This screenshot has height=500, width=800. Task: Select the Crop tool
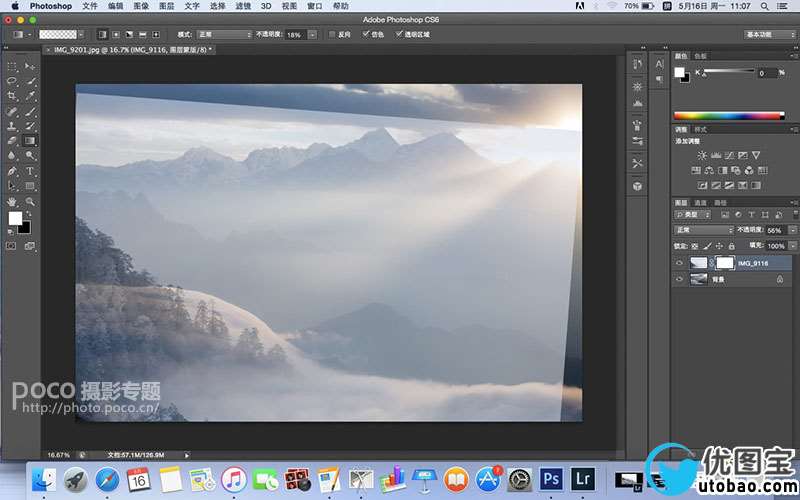pos(12,96)
